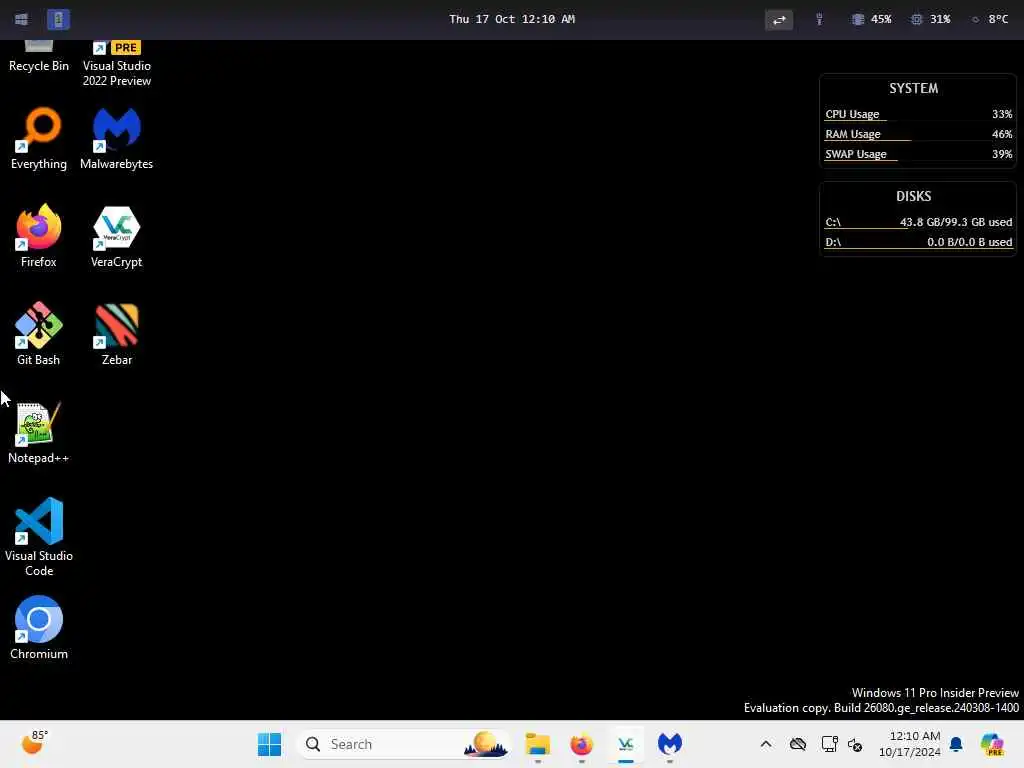Screen dimensions: 1024x768
Task: Click the taskbar Search box
Action: 405,744
